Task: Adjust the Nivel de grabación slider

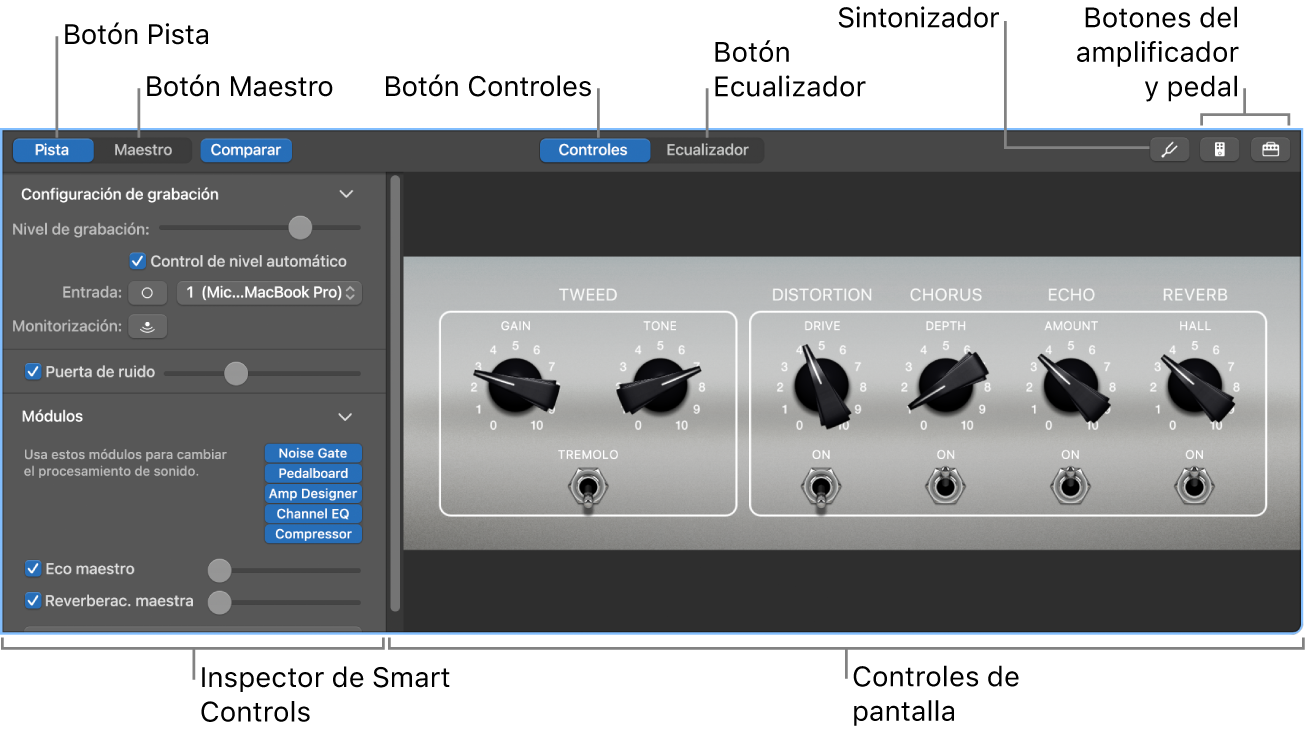Action: pyautogui.click(x=299, y=227)
